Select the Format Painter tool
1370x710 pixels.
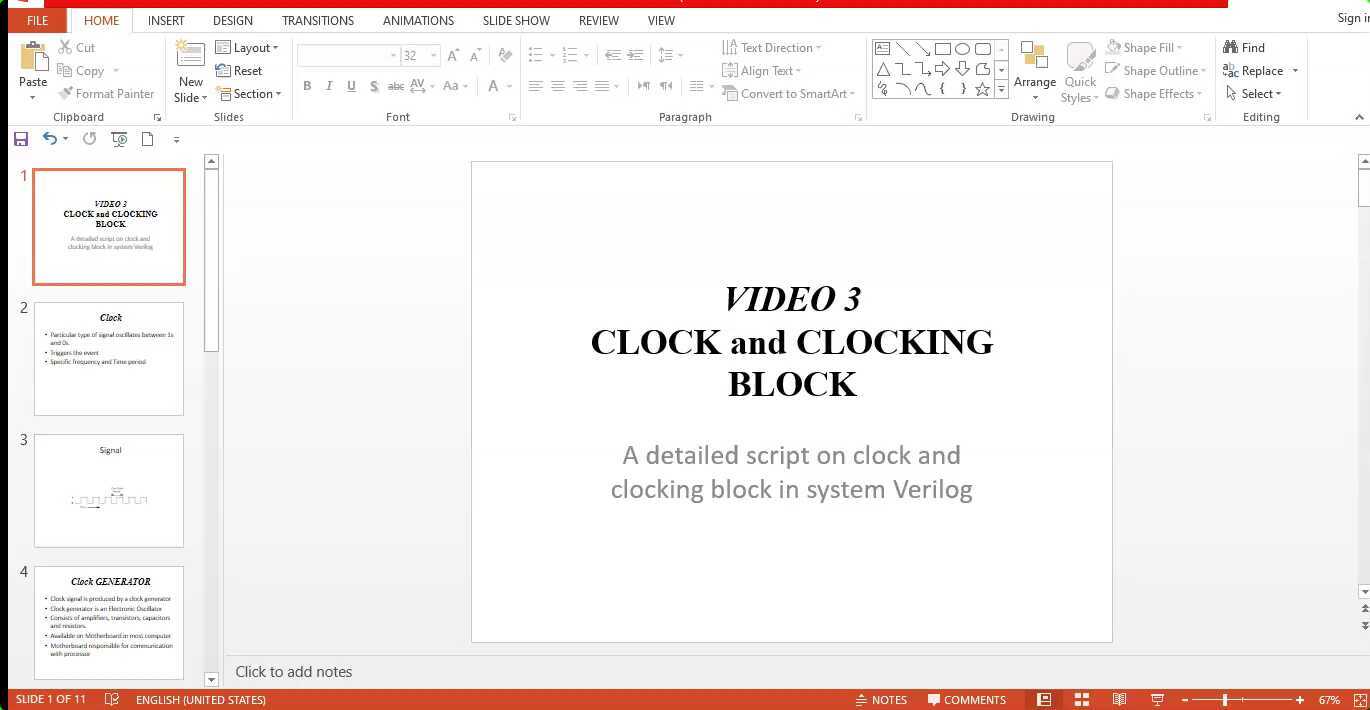click(107, 93)
